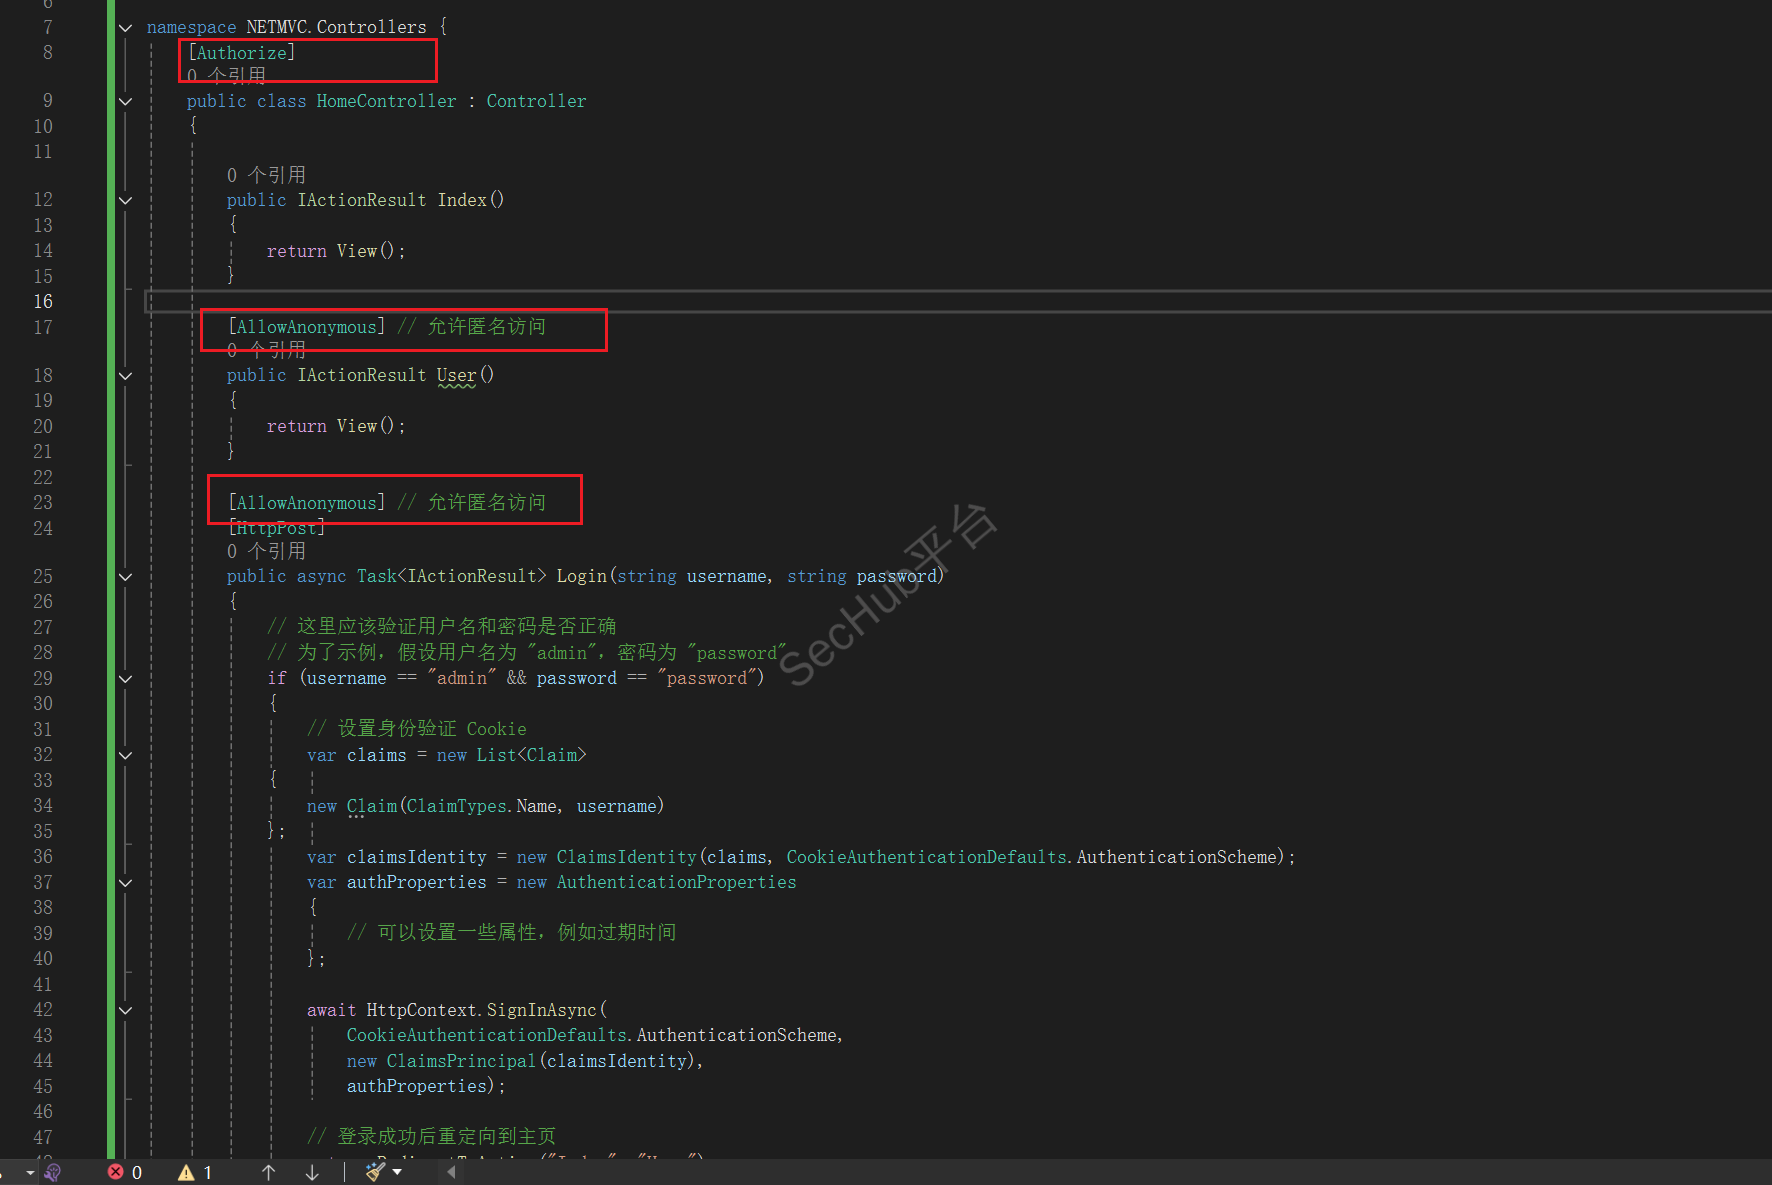Open the references CodeLens above Index()
The height and width of the screenshot is (1185, 1772).
pos(266,175)
